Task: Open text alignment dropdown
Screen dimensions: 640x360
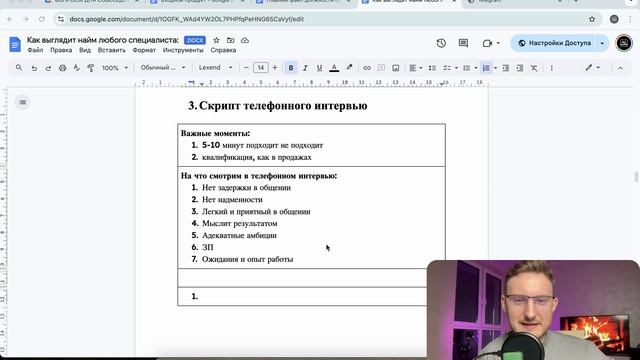Action: coord(416,68)
